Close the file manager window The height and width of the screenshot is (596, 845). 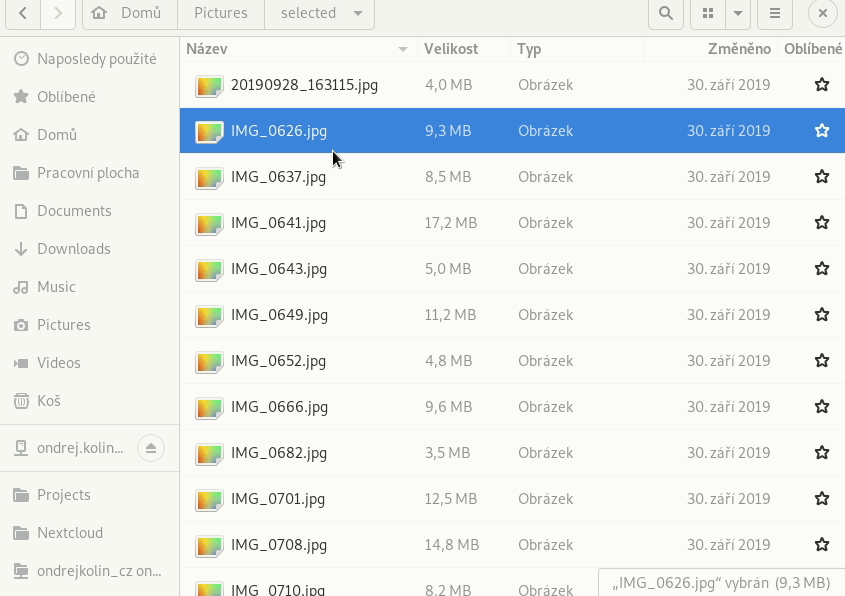coord(822,13)
